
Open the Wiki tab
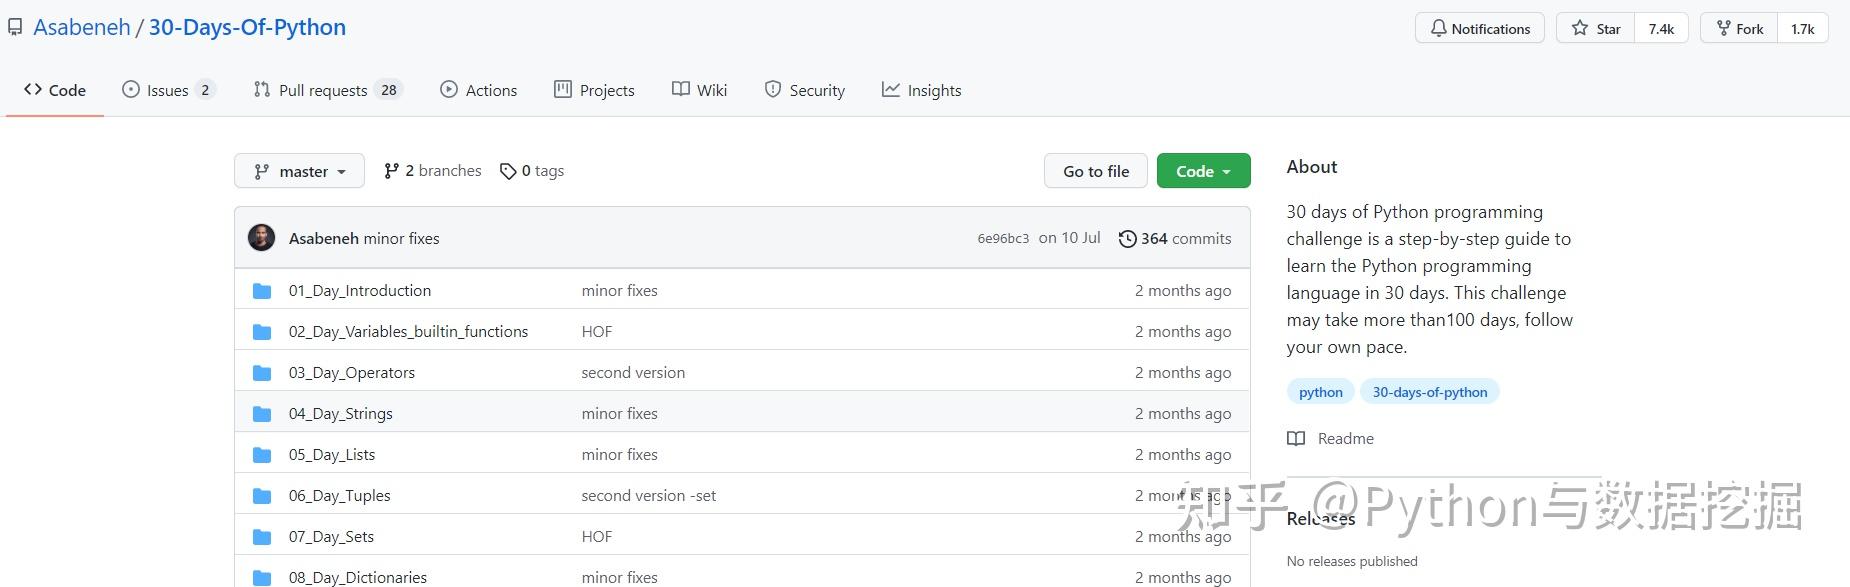click(699, 90)
